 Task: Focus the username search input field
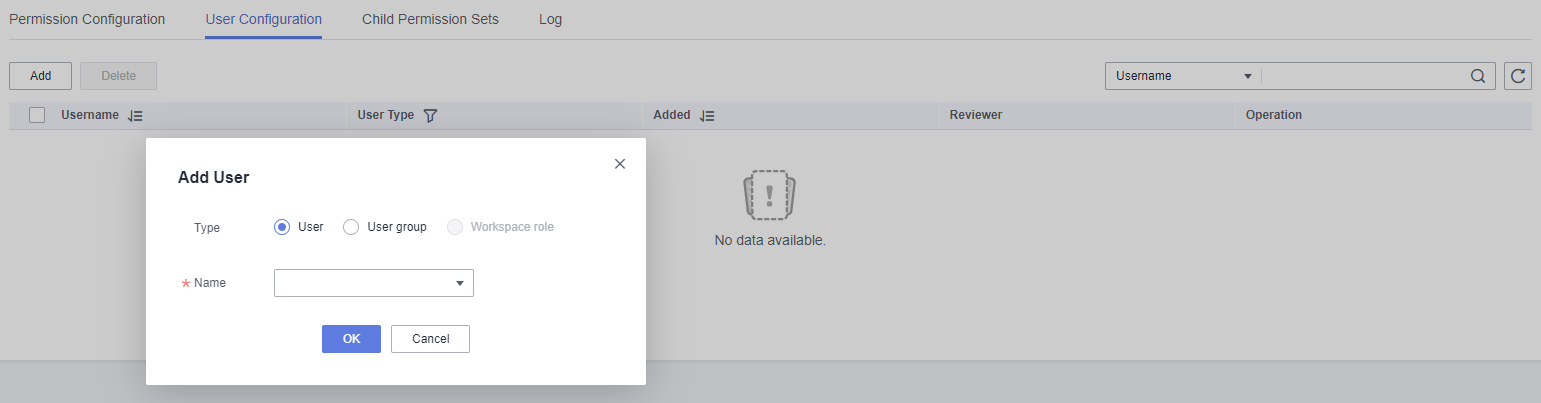click(x=1365, y=76)
